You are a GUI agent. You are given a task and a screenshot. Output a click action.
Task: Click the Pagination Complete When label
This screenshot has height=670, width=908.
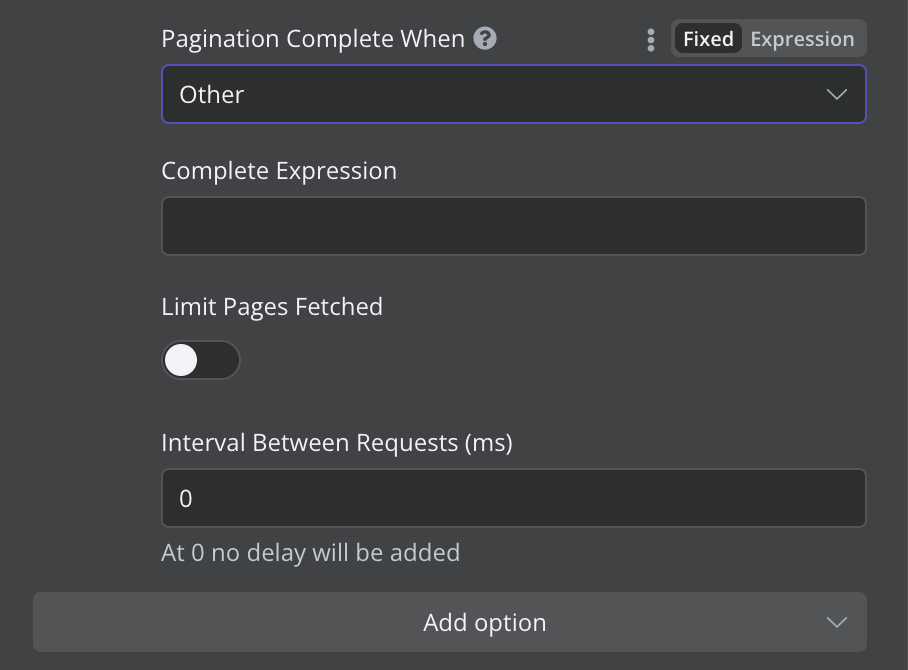(313, 39)
